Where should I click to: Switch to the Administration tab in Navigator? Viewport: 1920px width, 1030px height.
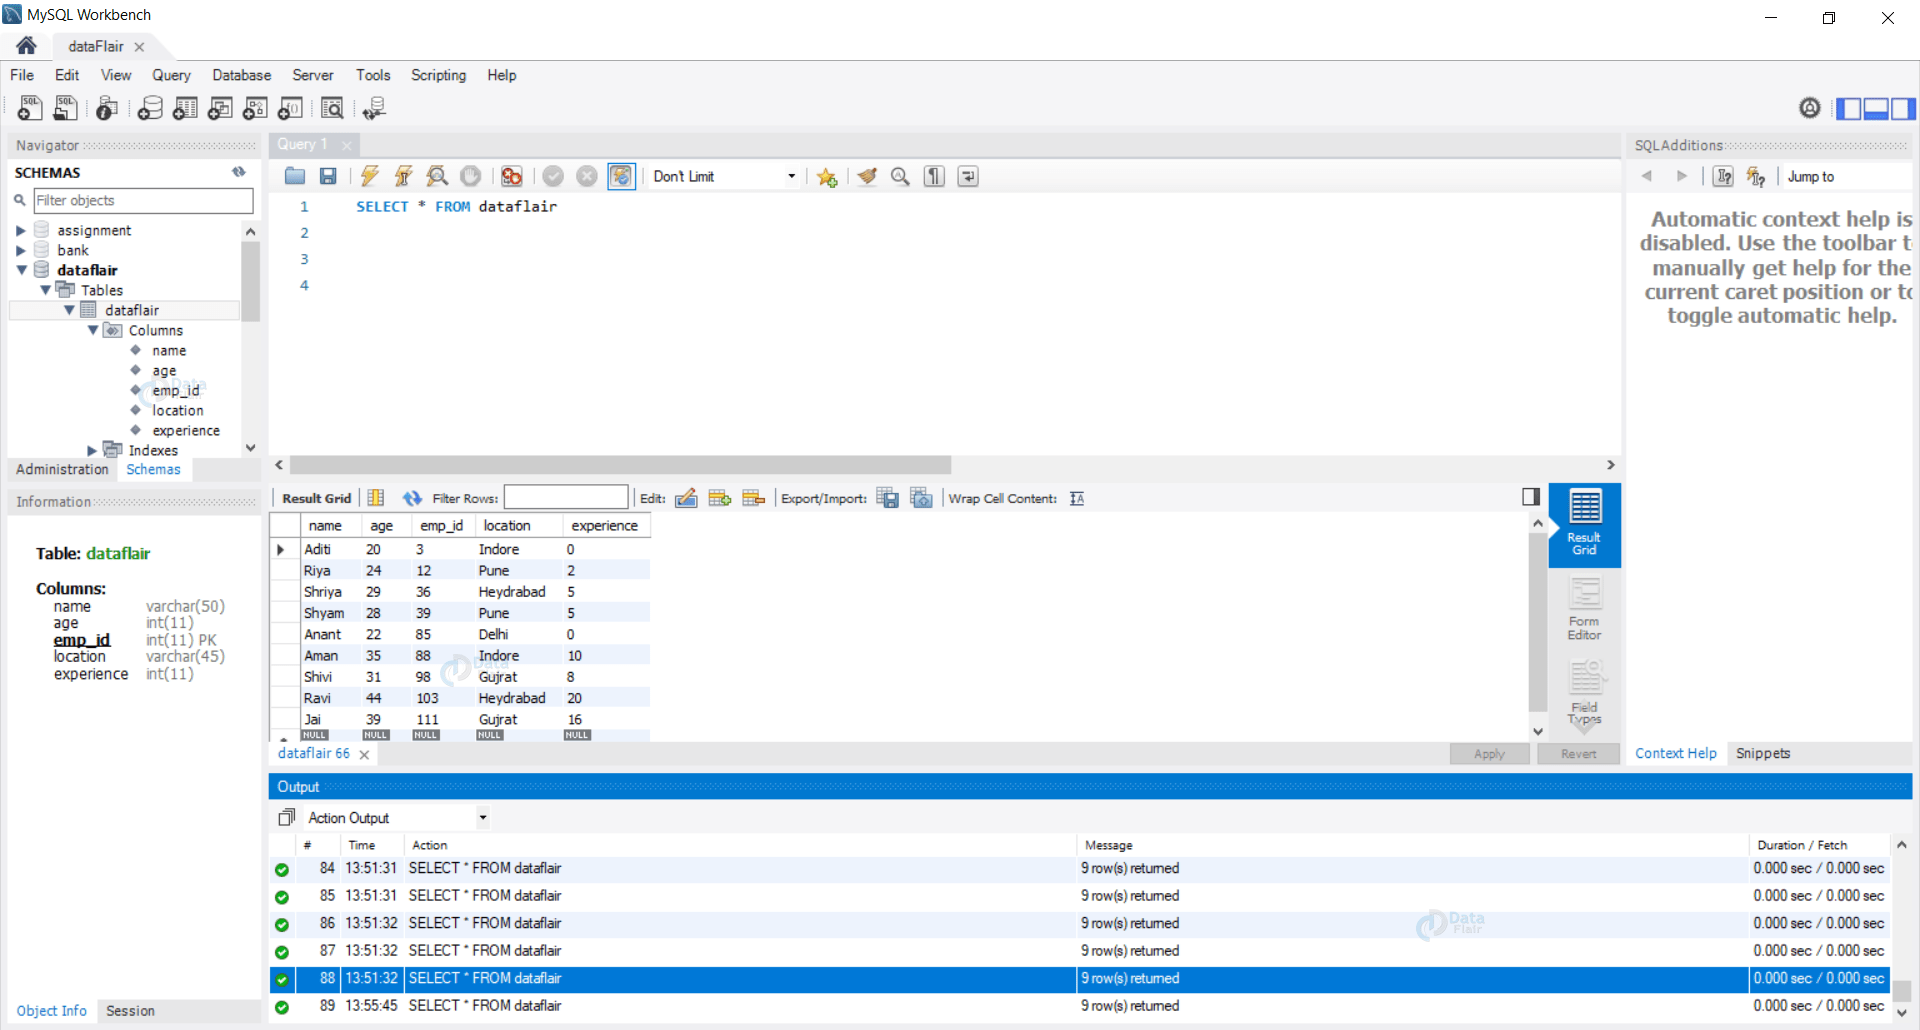61,469
